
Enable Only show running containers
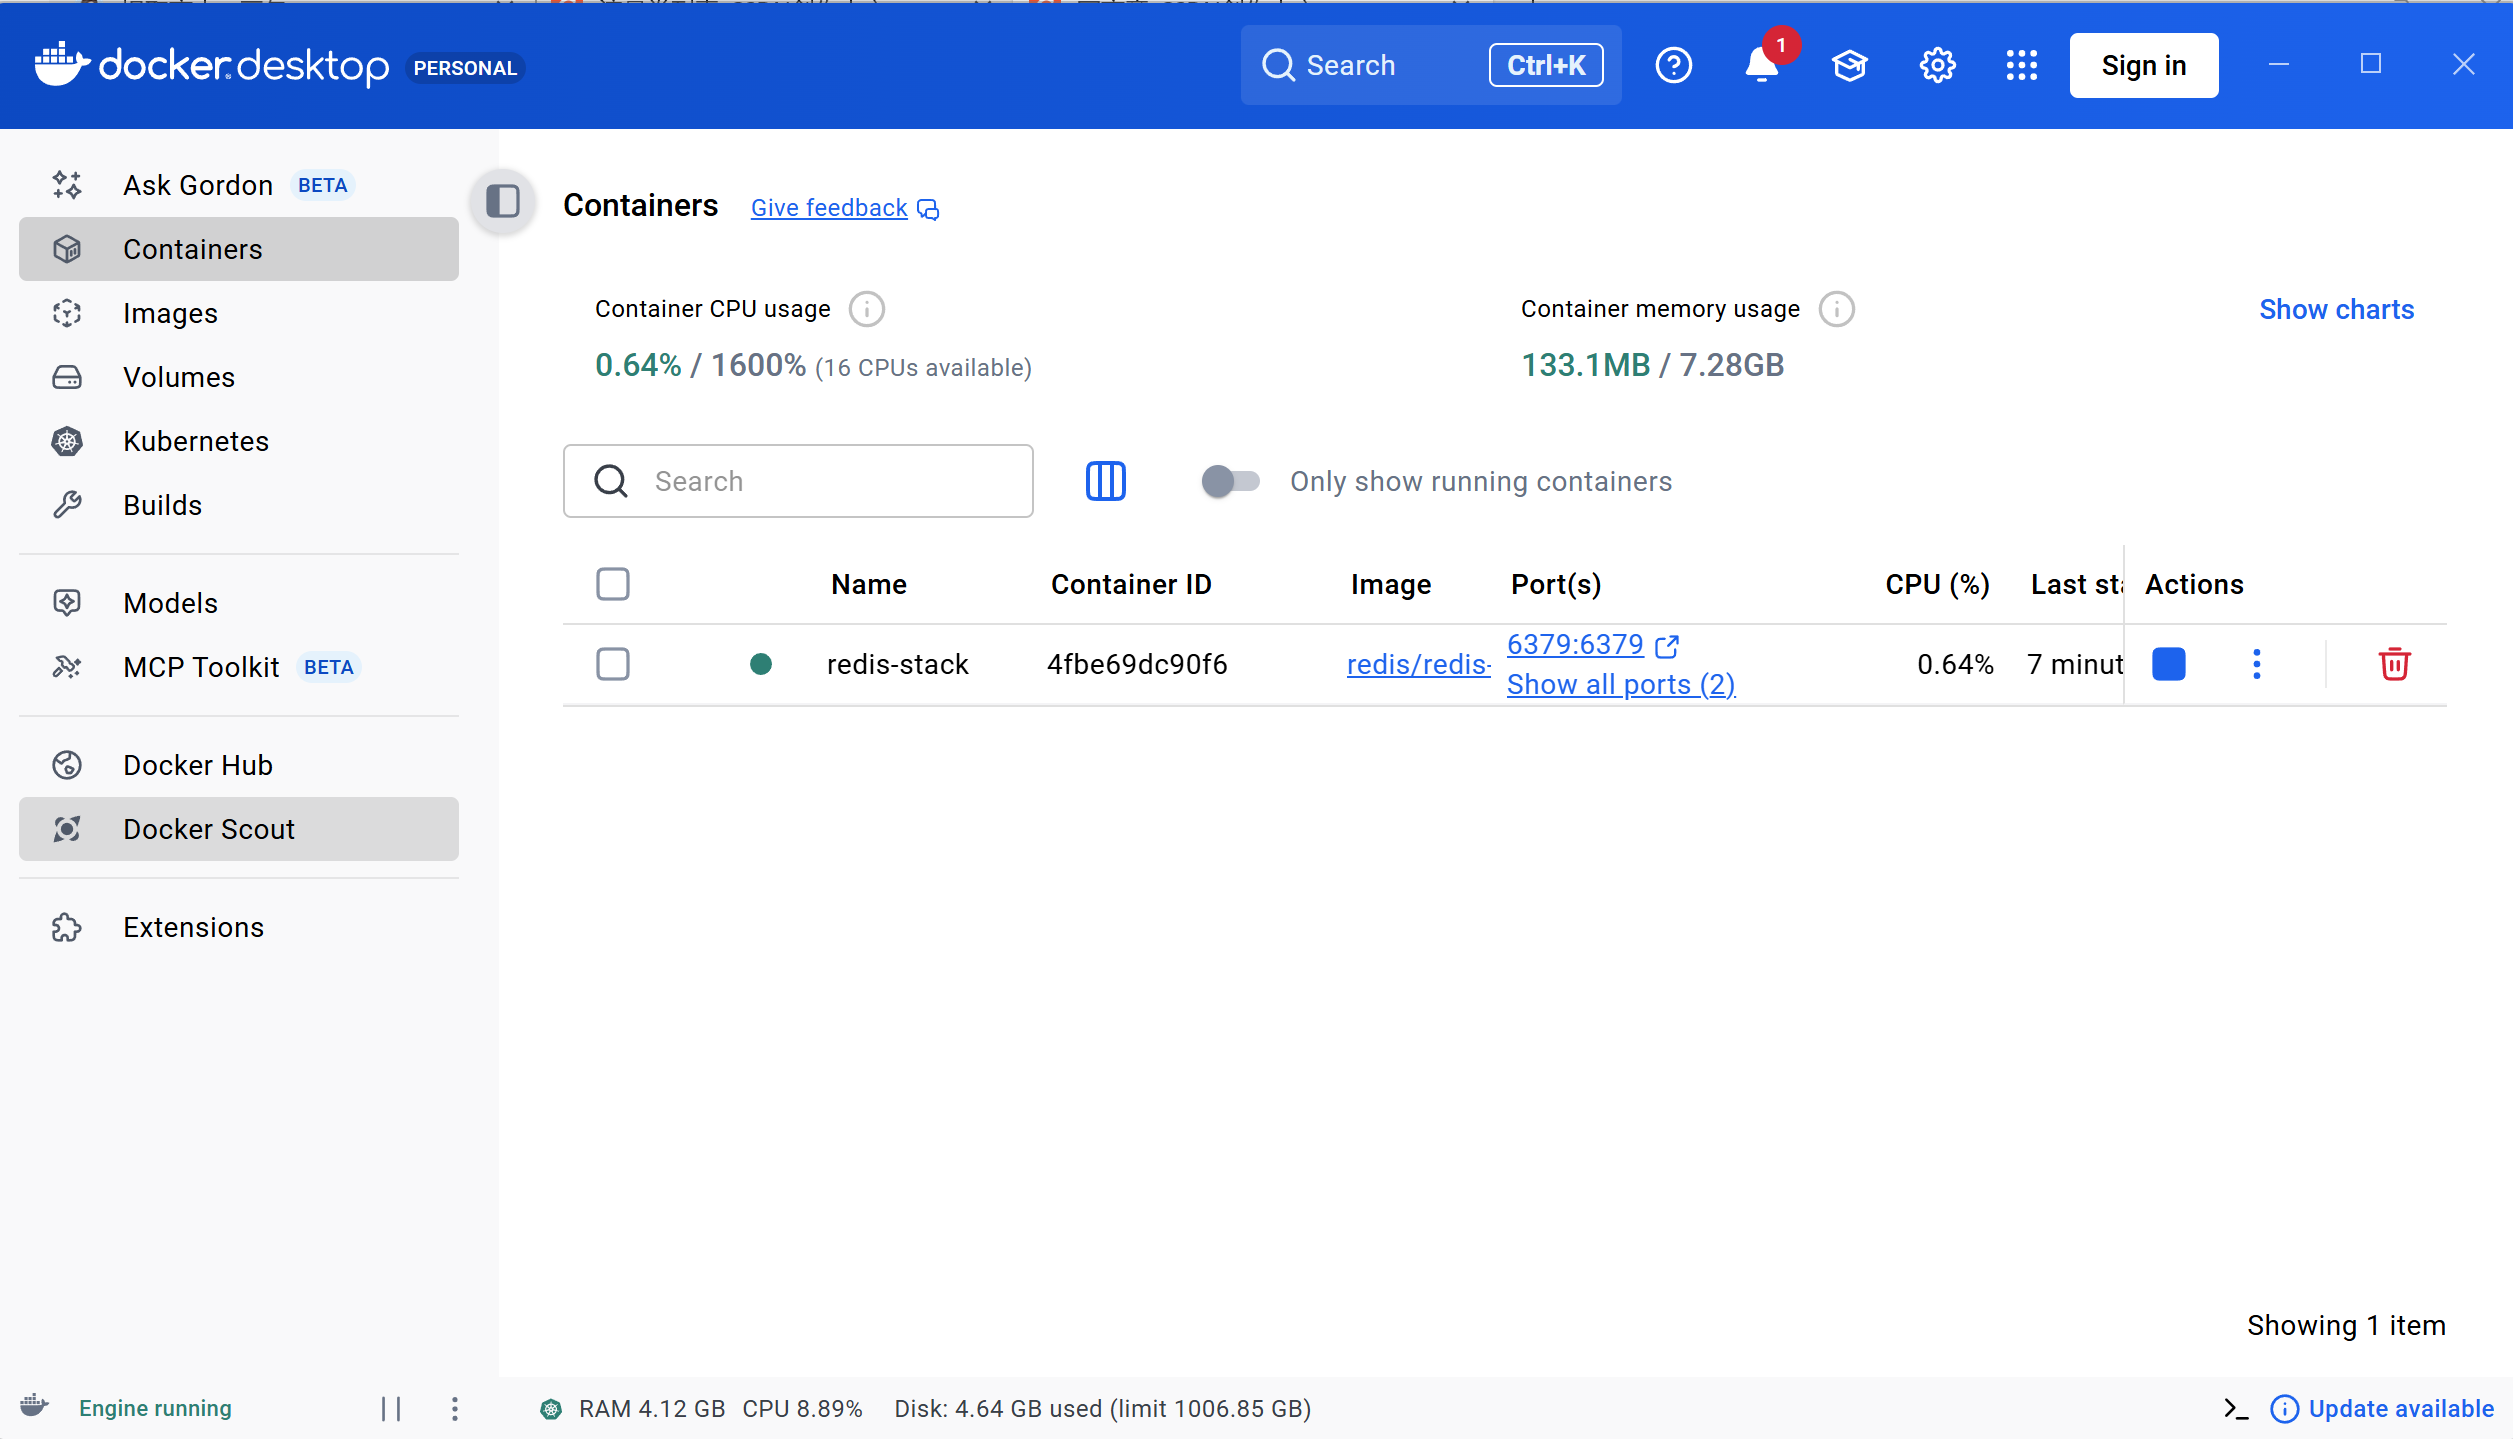point(1229,481)
